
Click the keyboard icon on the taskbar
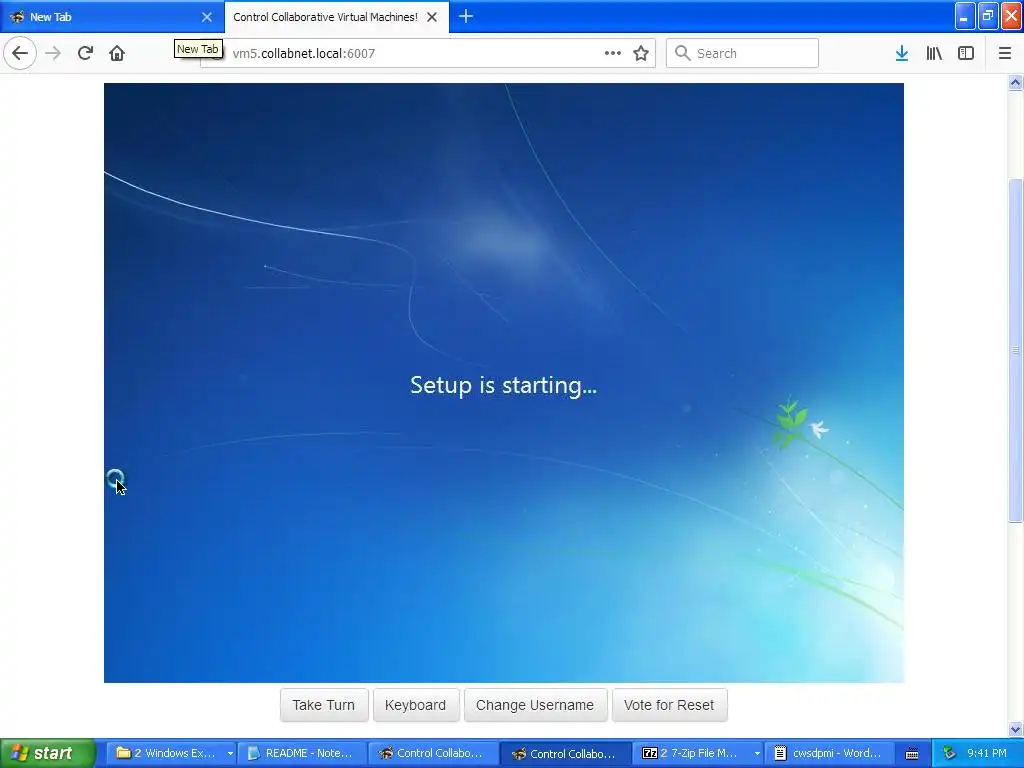click(x=912, y=754)
